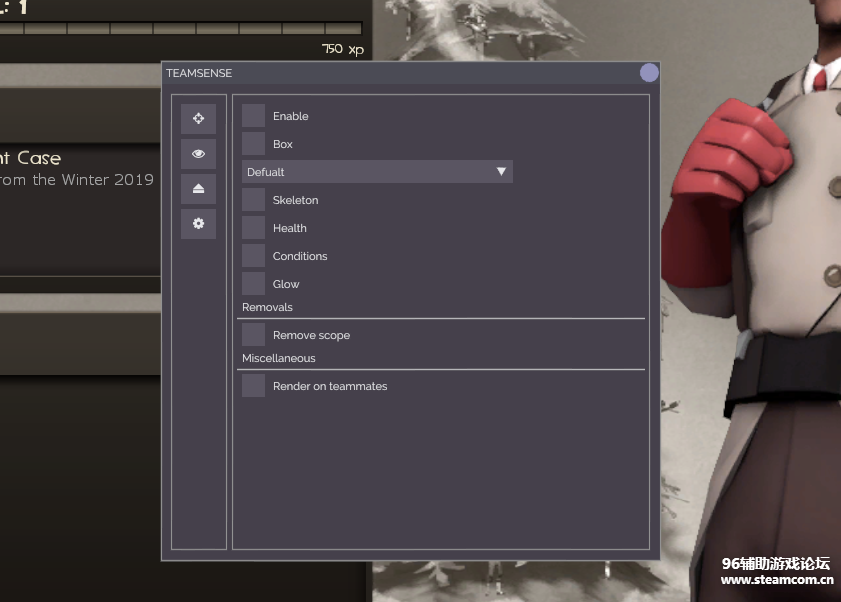The width and height of the screenshot is (841, 602).
Task: Open the gear settings category
Action: 198,223
